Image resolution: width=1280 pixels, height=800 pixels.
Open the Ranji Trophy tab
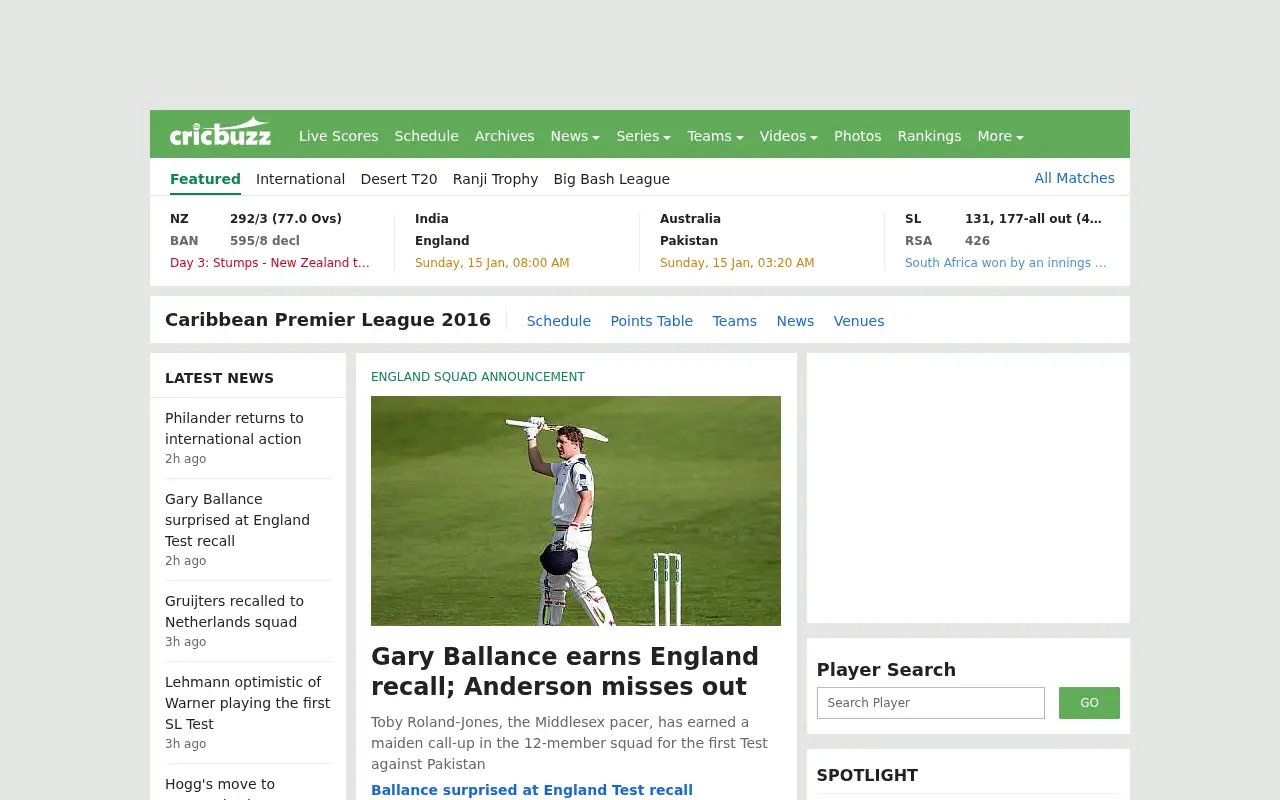point(495,179)
